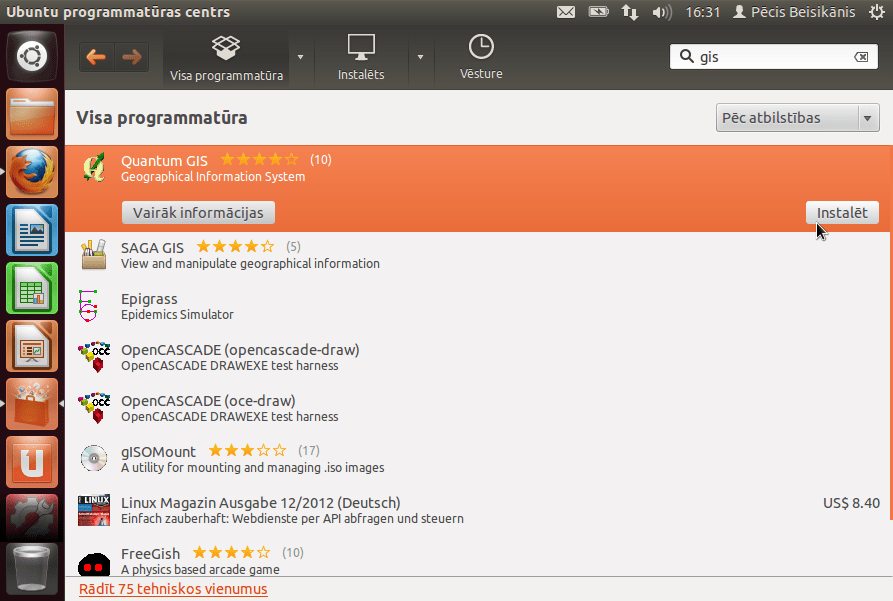
Task: Click the Quantum GIS star rating
Action: click(x=259, y=160)
